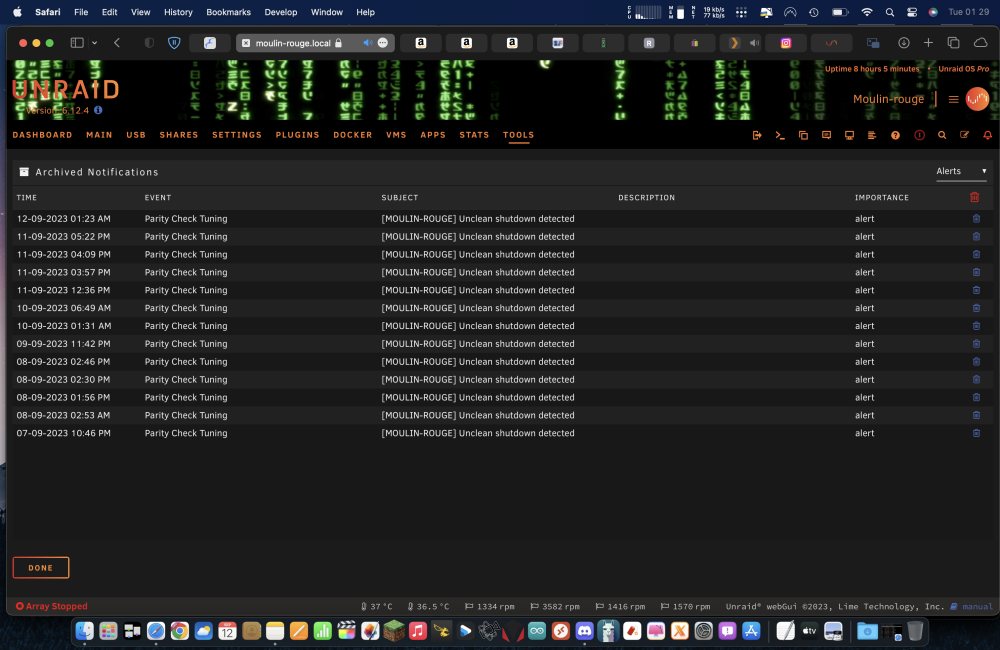Open Discord from the Dock

[584, 631]
